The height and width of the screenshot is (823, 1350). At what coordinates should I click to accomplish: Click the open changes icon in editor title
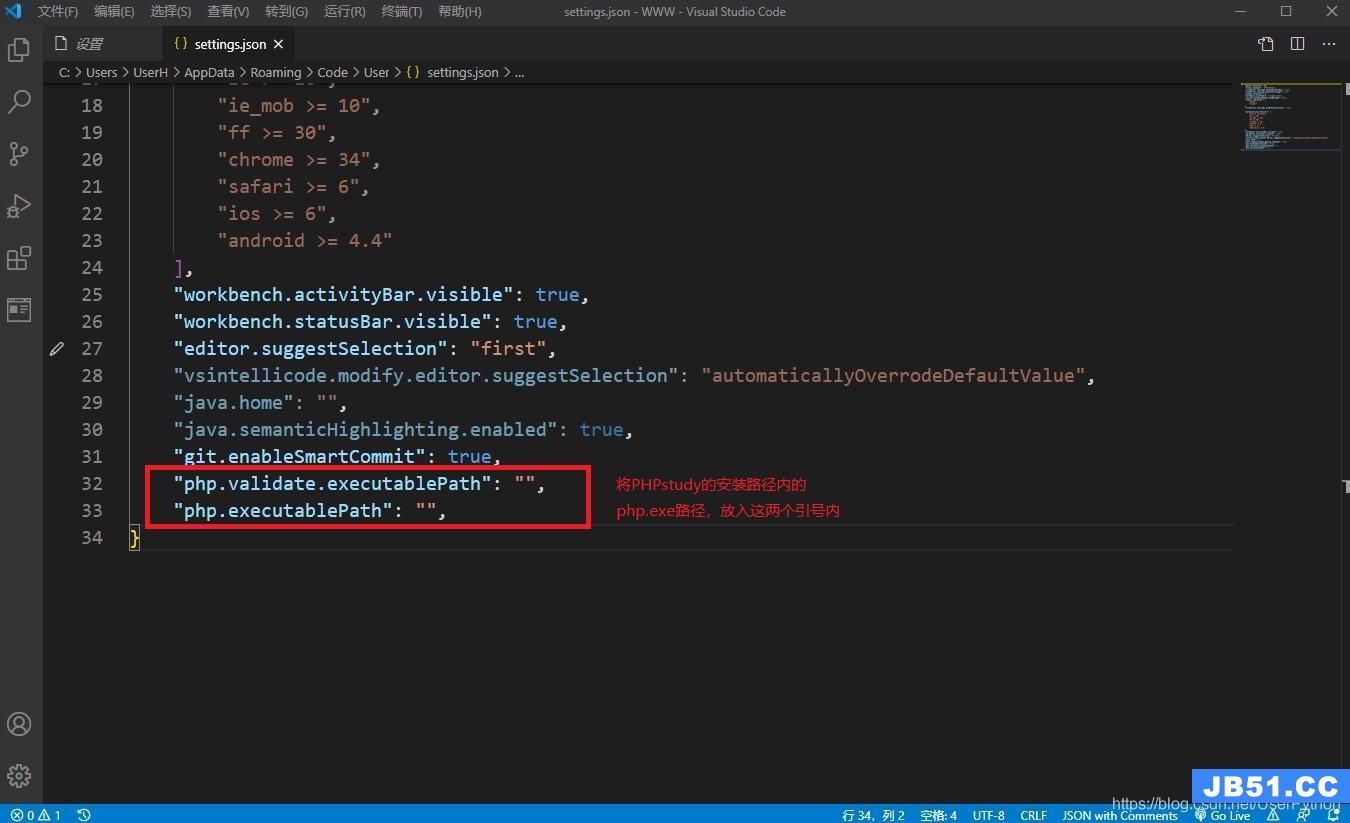[x=1266, y=44]
